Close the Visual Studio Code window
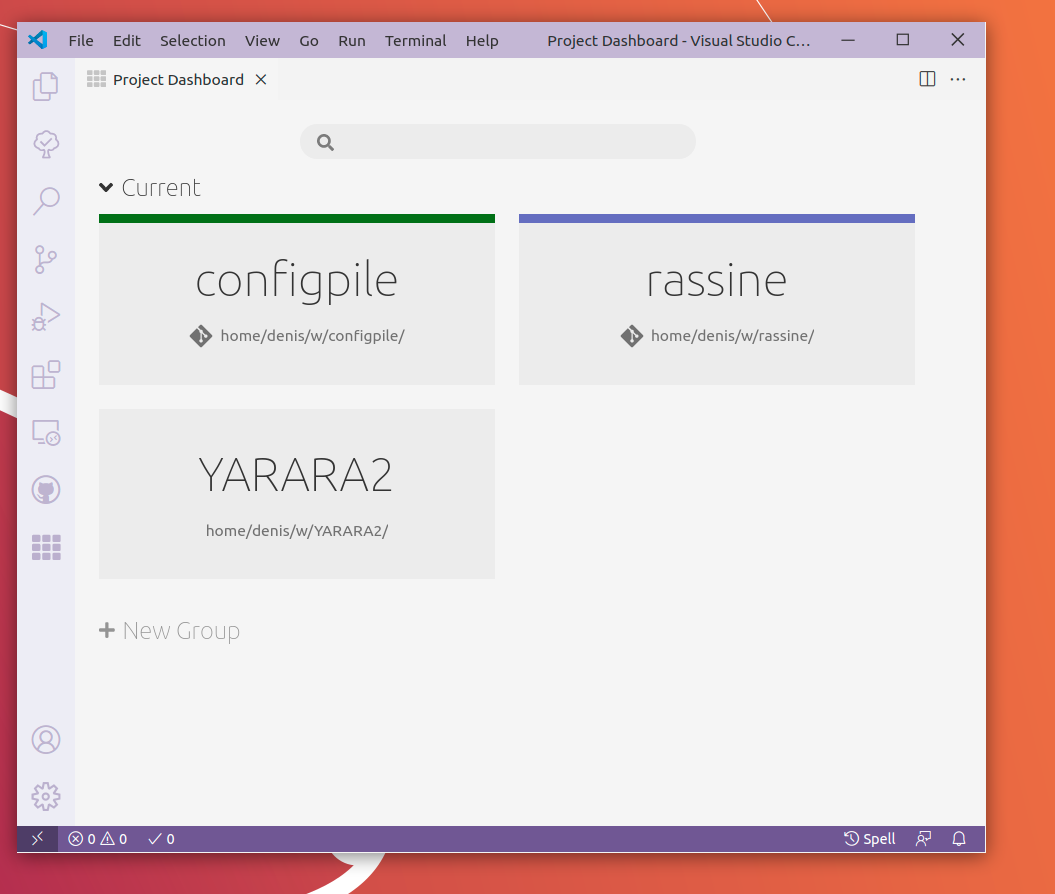 pos(957,40)
